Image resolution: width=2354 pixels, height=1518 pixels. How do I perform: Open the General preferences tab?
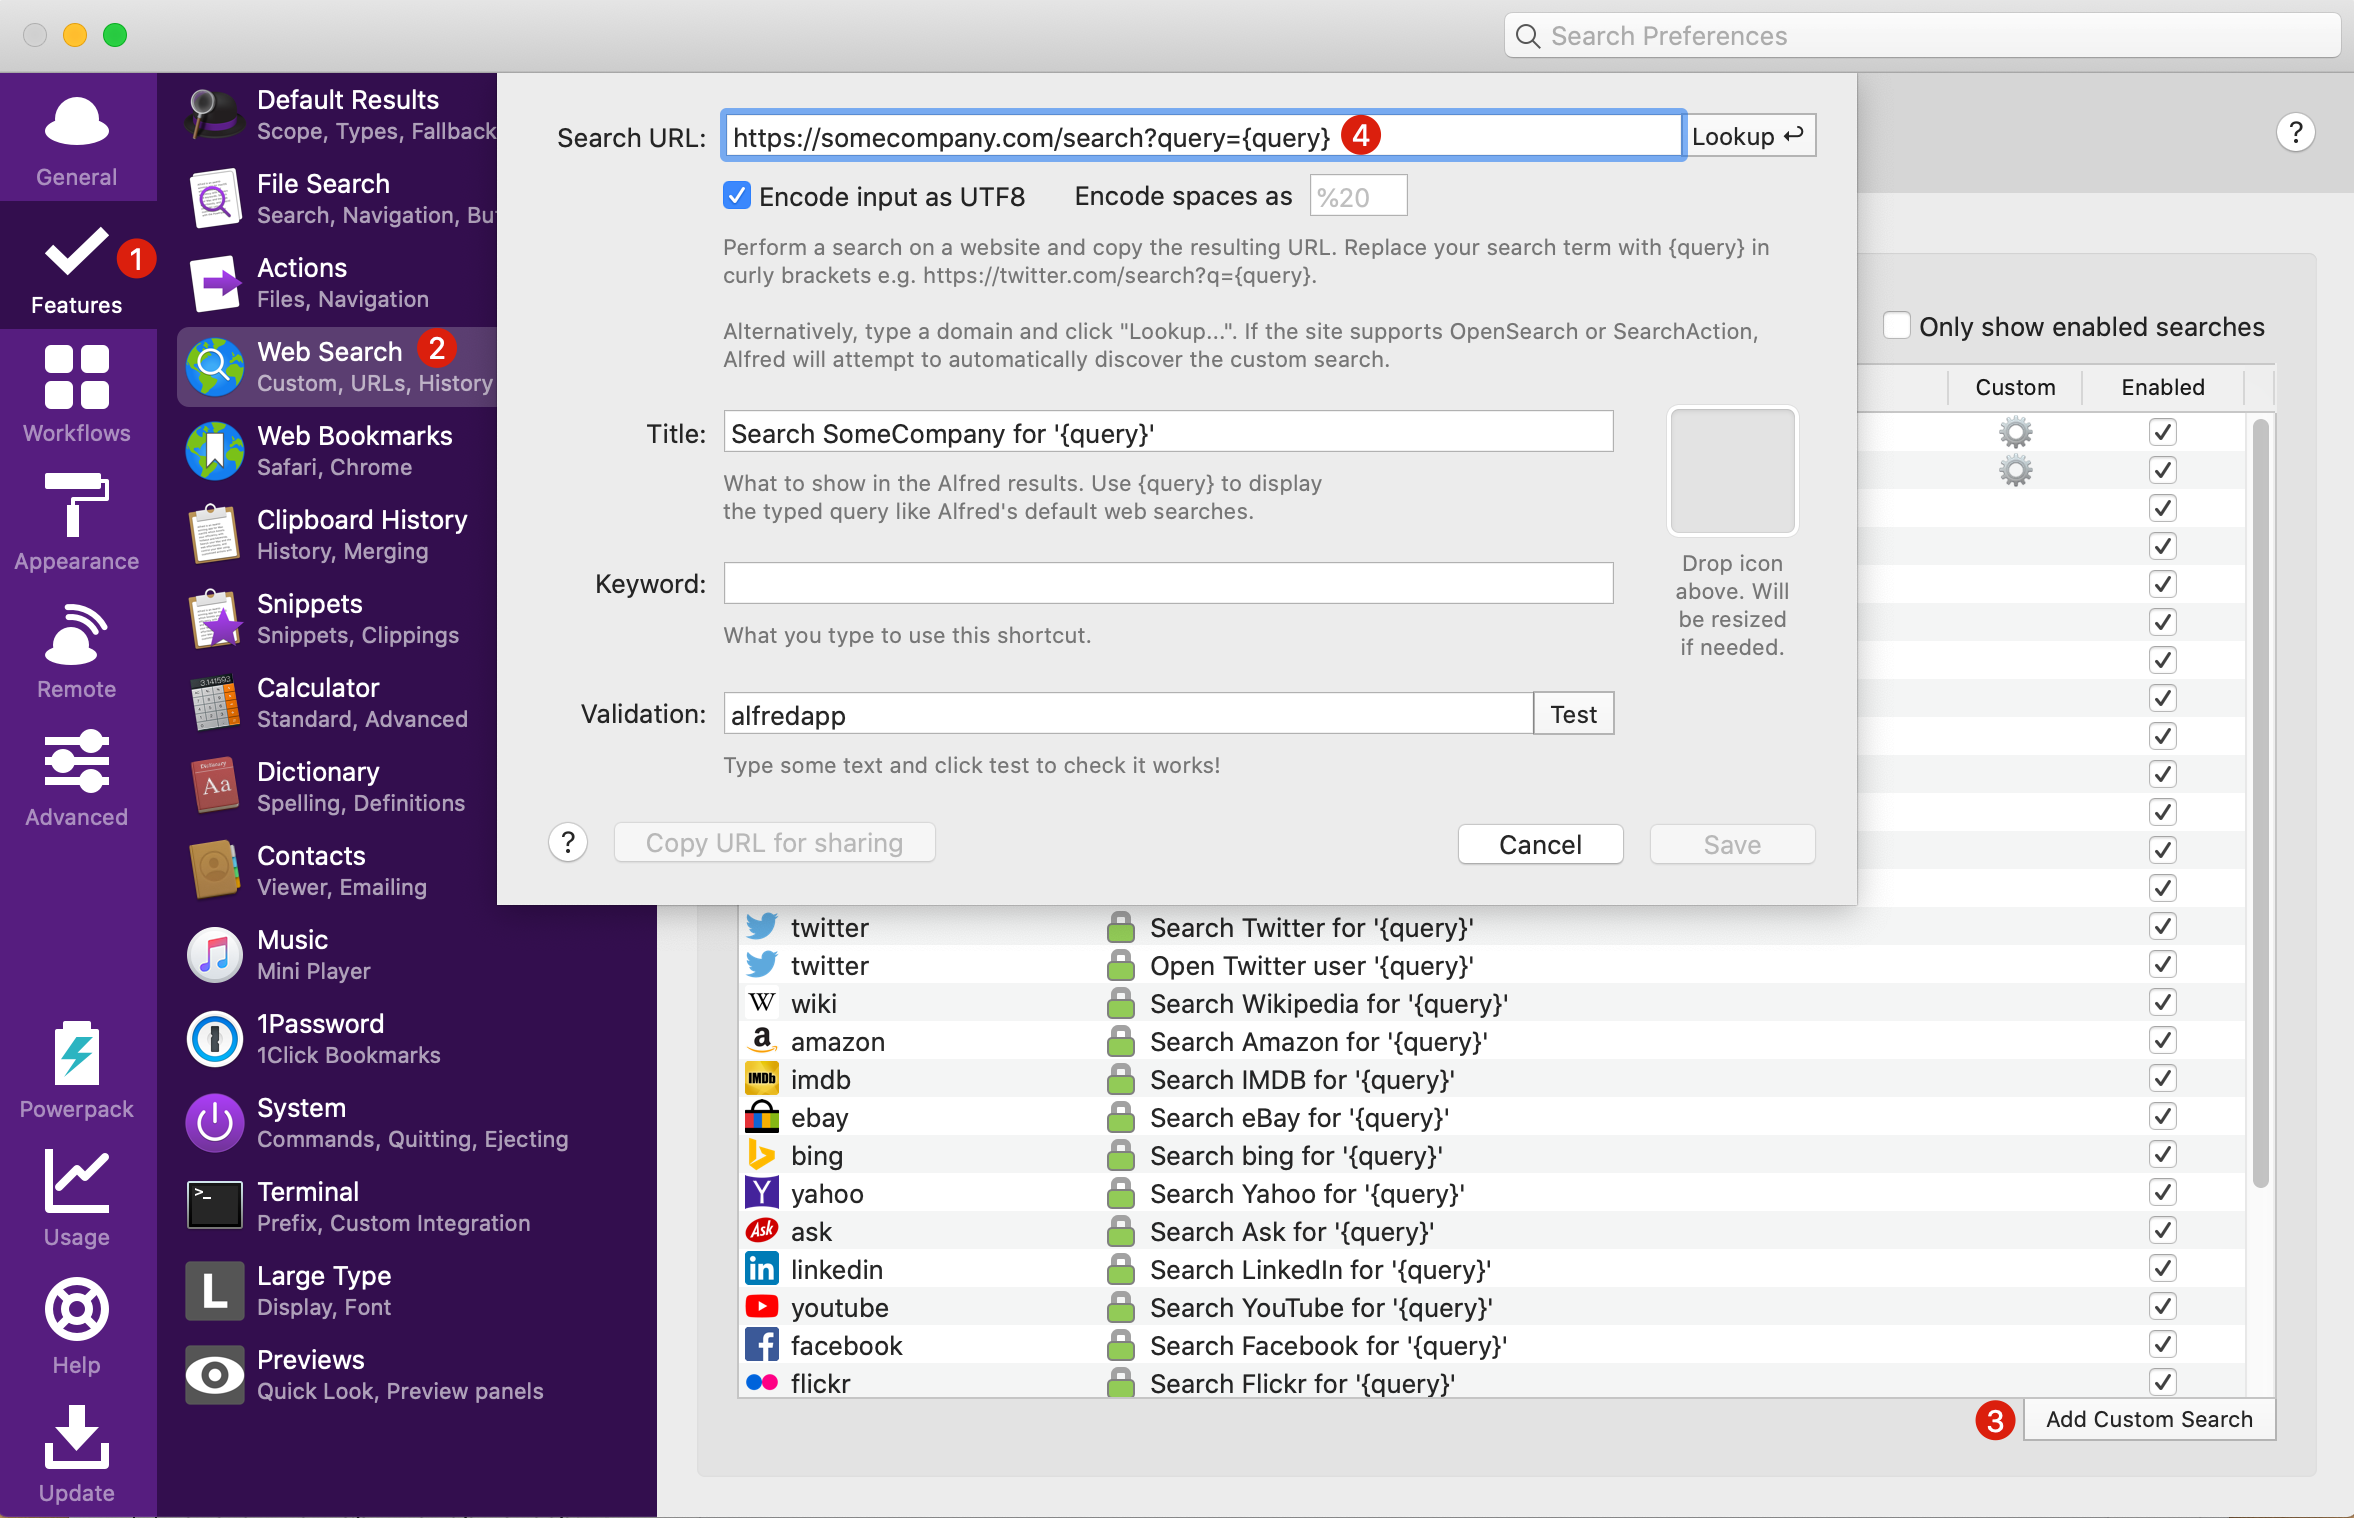pyautogui.click(x=77, y=137)
